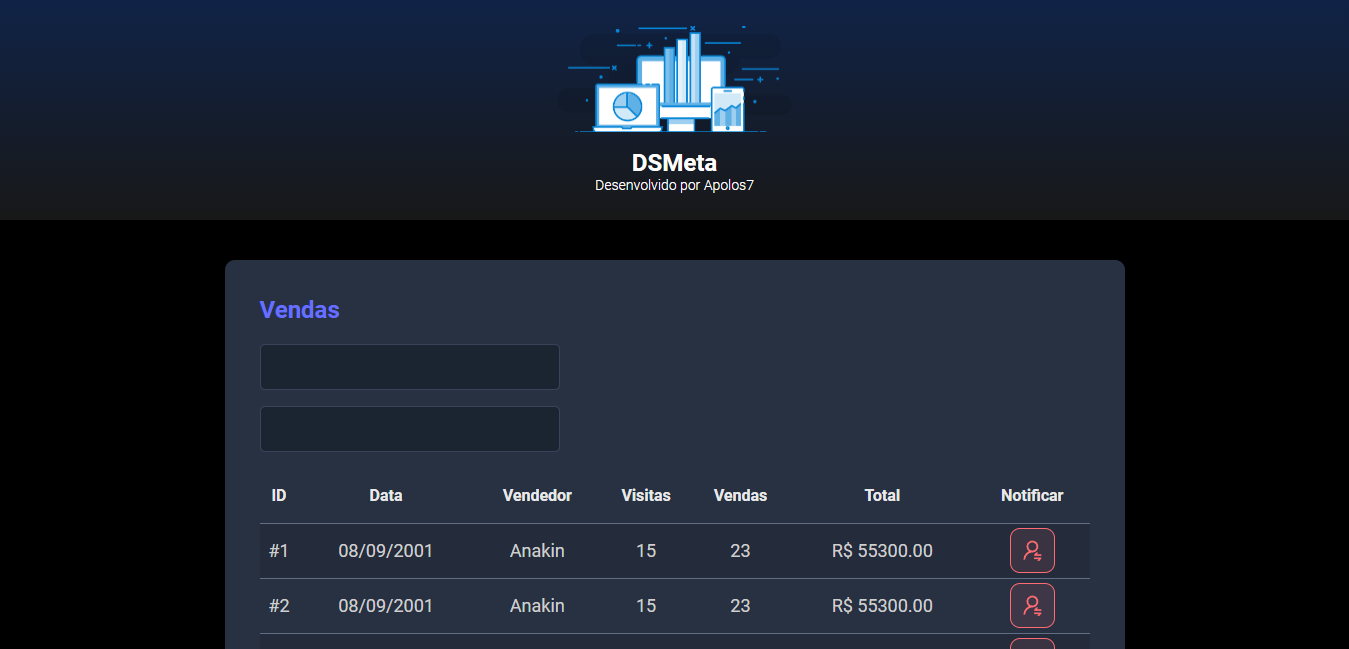The width and height of the screenshot is (1349, 649).
Task: Click the Data column header
Action: click(386, 495)
